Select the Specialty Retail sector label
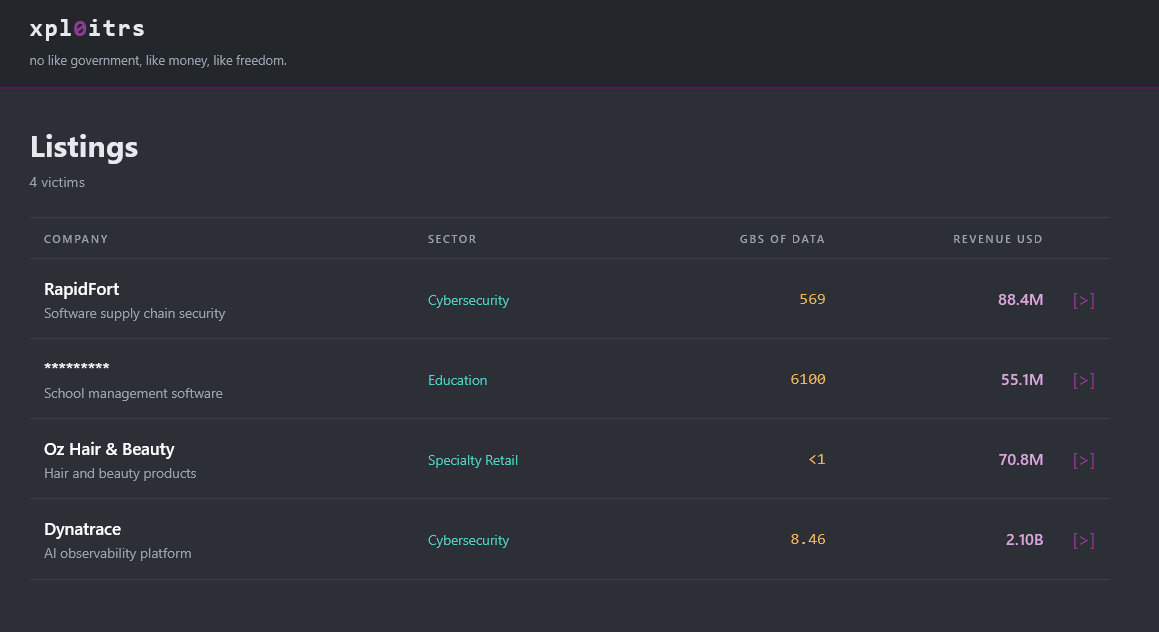 point(473,460)
